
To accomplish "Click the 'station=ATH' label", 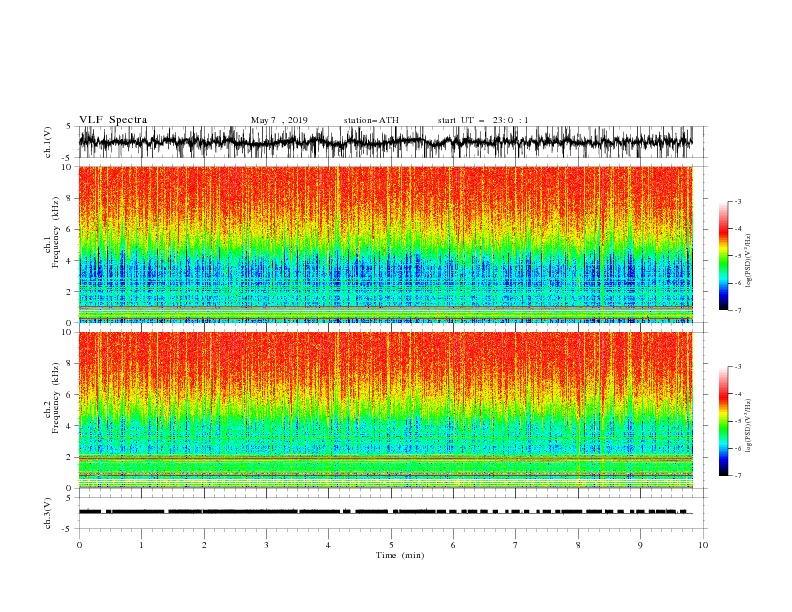I will coord(371,120).
